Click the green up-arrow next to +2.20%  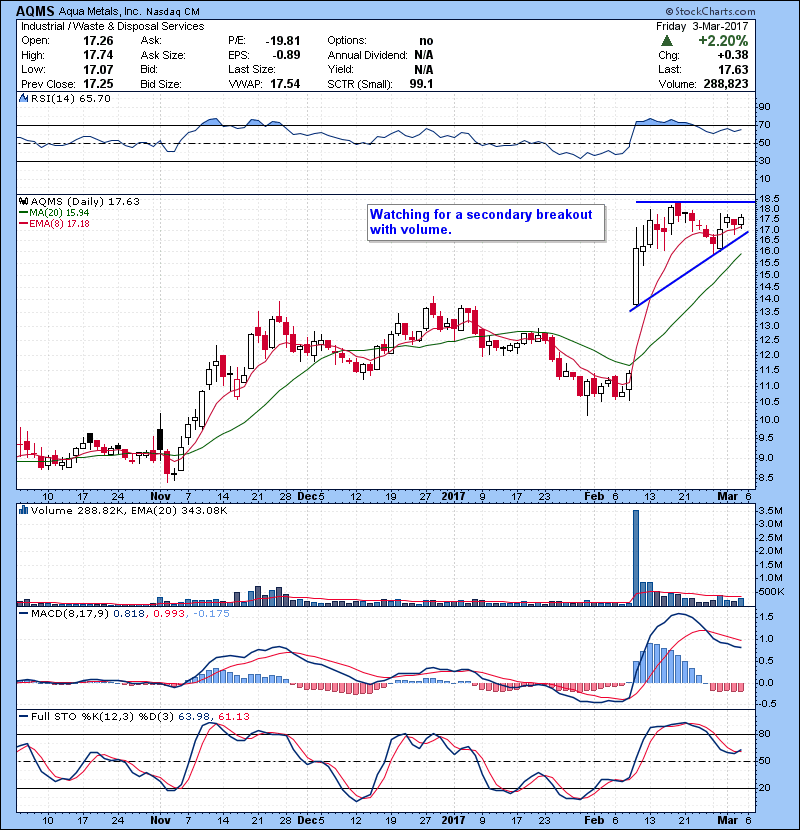[667, 41]
